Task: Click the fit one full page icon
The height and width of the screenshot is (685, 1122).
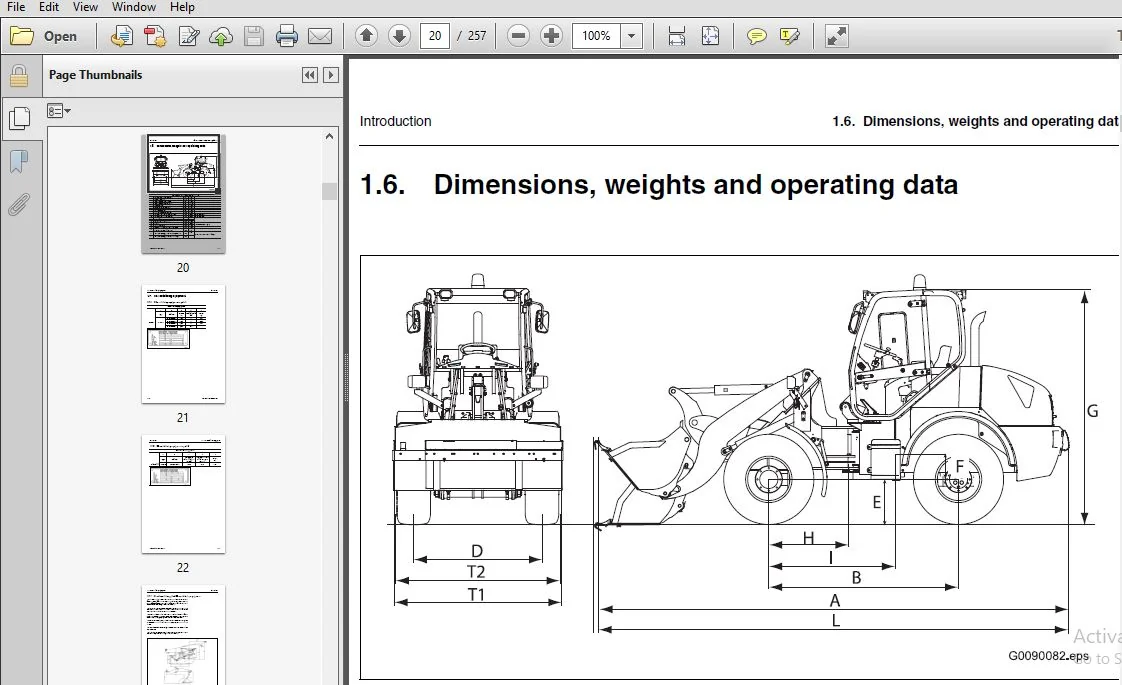Action: pos(710,36)
